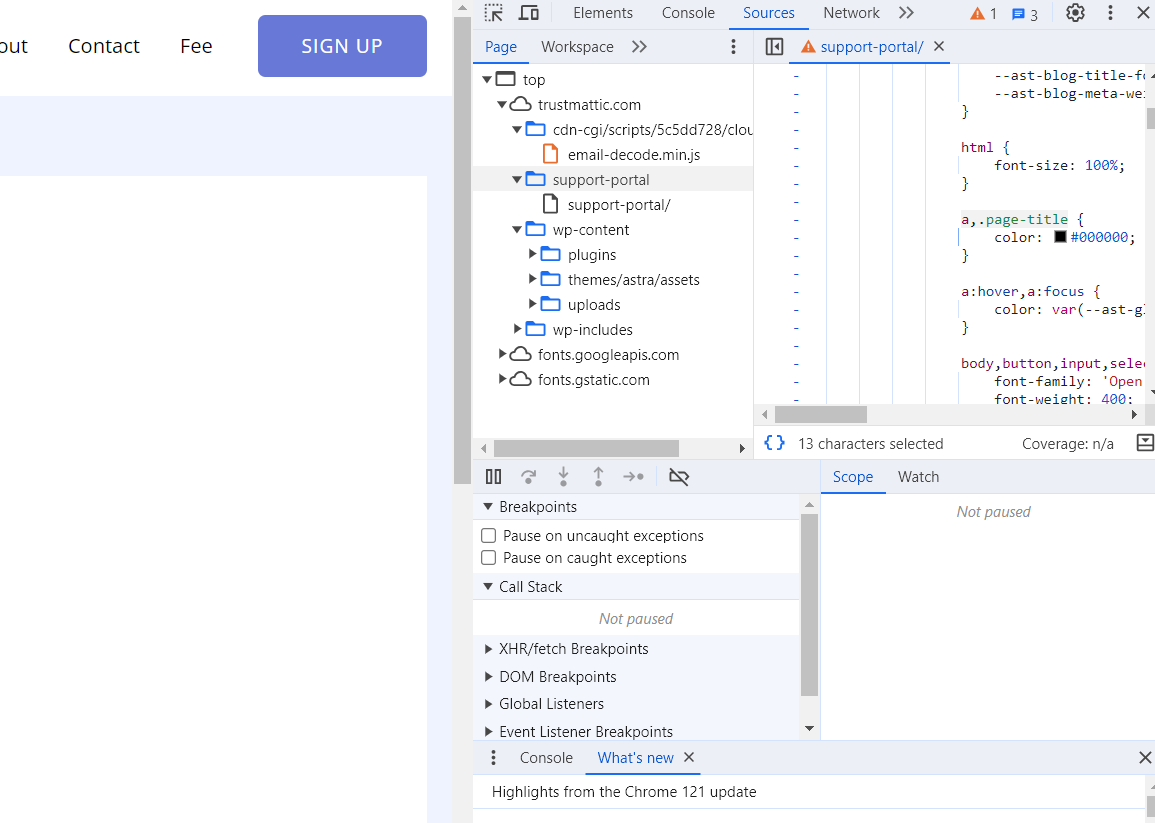Click the horizontal scrollbar in code editor
1155x823 pixels.
821,414
